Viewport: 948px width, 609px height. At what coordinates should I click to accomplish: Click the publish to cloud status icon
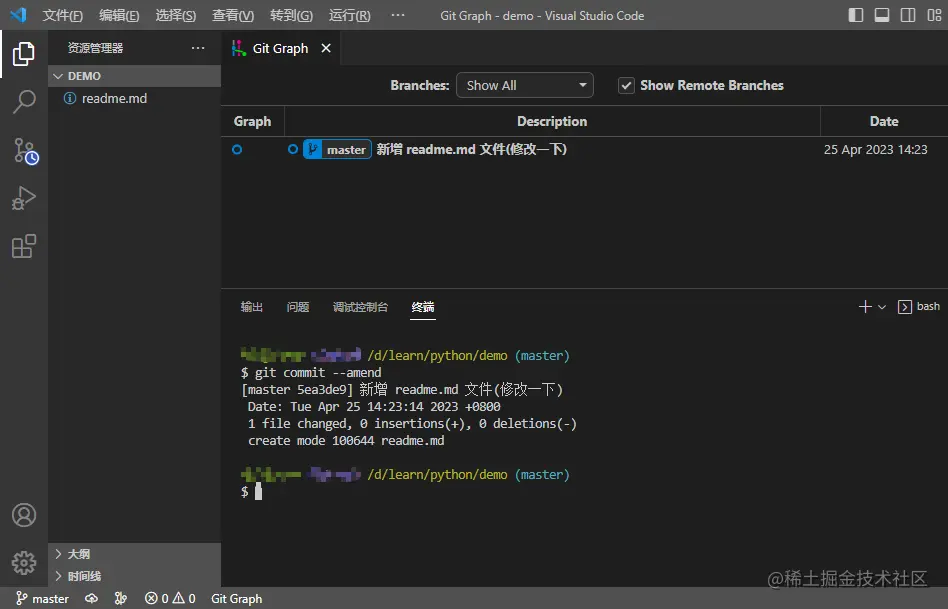pyautogui.click(x=91, y=599)
